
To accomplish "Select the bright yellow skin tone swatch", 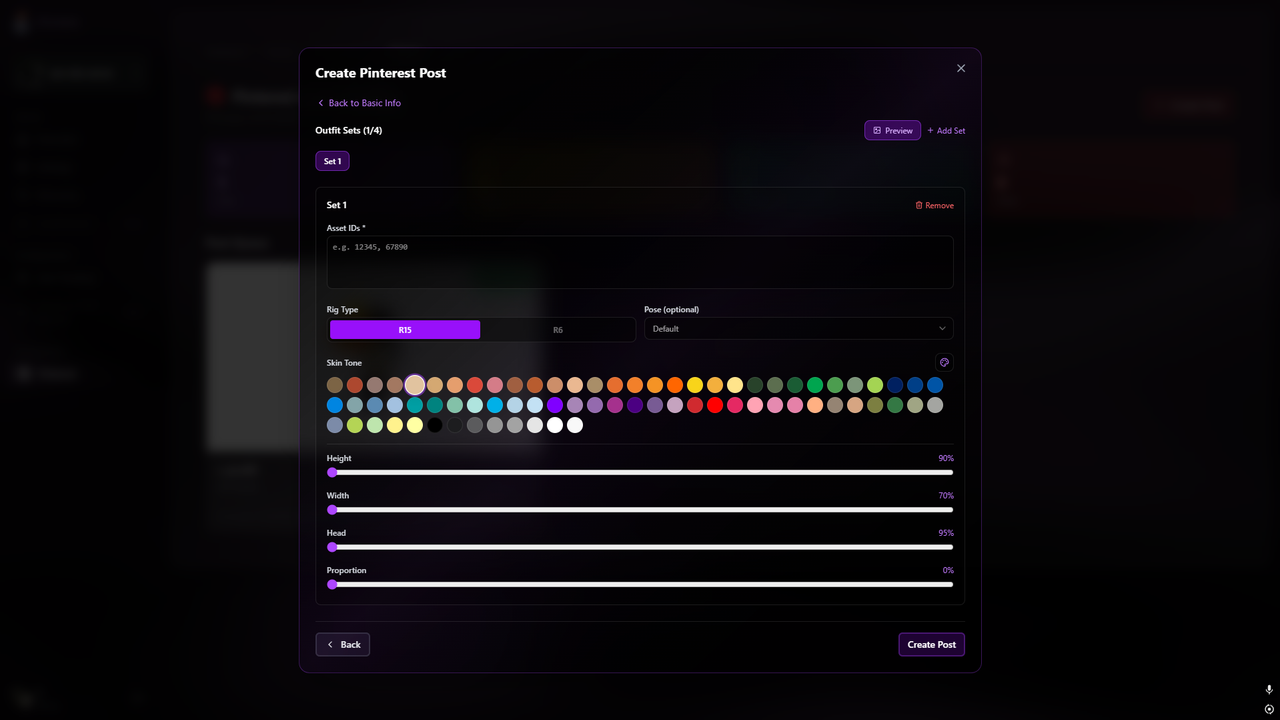I will tap(695, 385).
